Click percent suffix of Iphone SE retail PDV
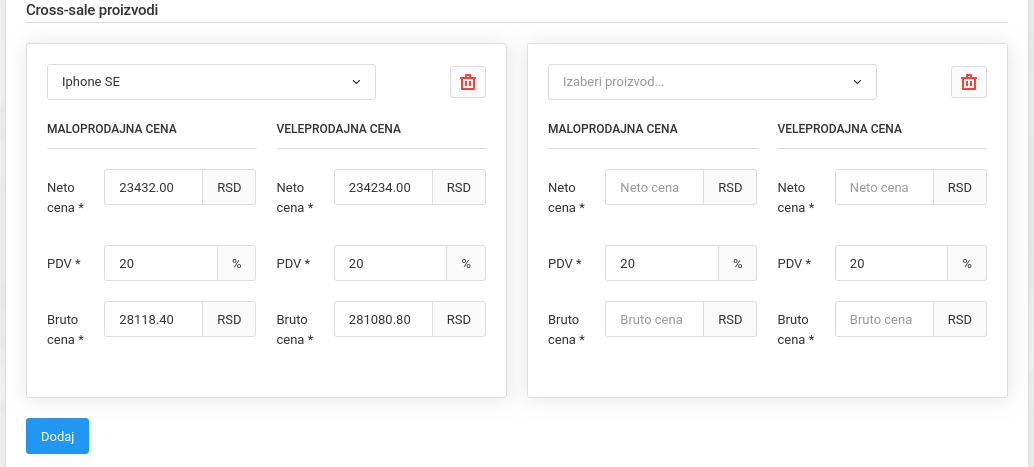The width and height of the screenshot is (1034, 467). (x=237, y=264)
